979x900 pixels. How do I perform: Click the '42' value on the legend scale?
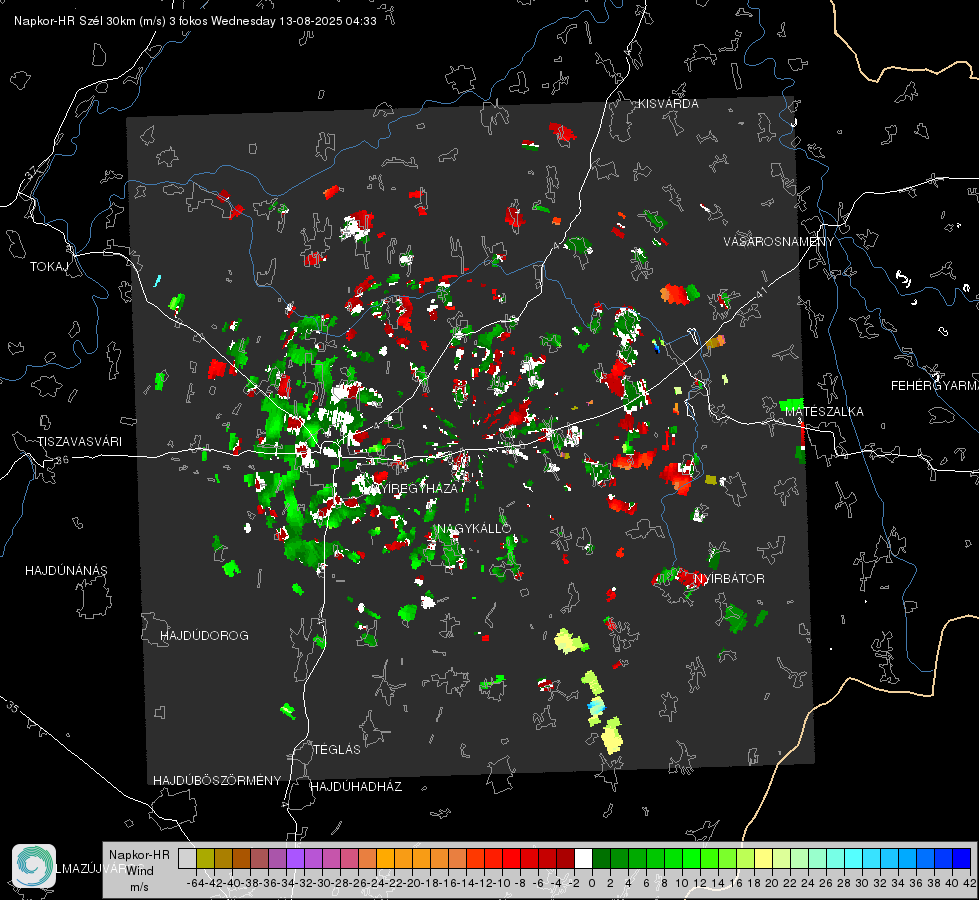(969, 883)
